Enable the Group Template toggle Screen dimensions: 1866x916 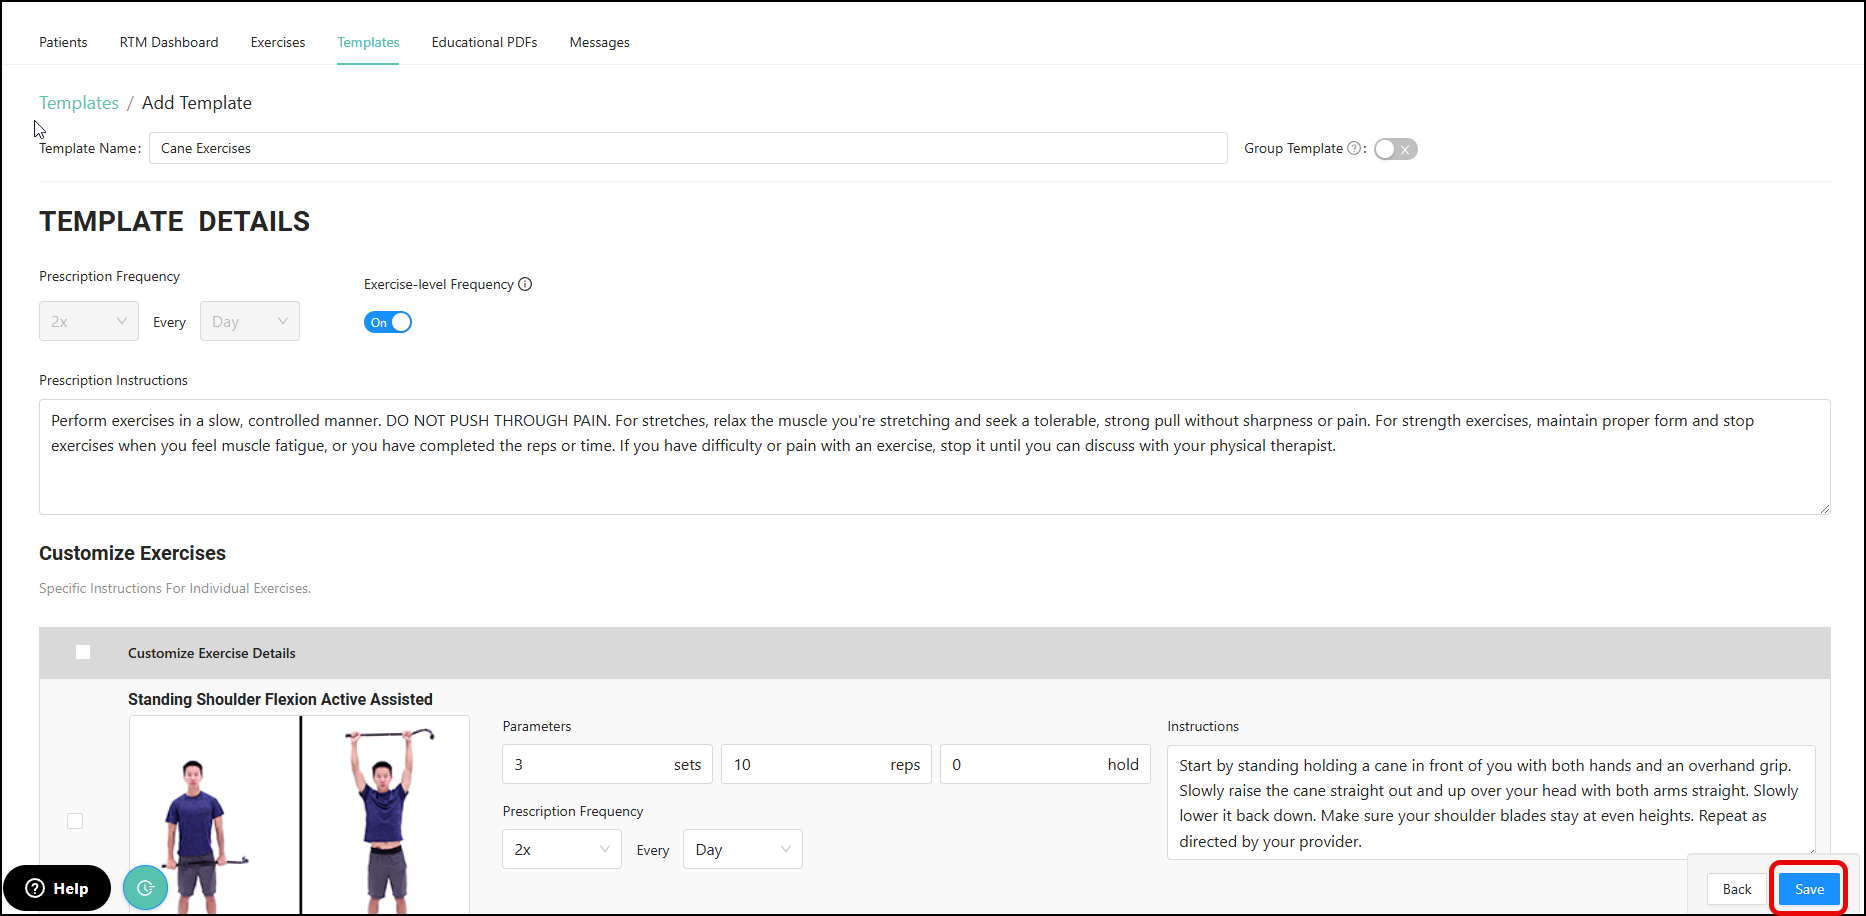pyautogui.click(x=1395, y=149)
